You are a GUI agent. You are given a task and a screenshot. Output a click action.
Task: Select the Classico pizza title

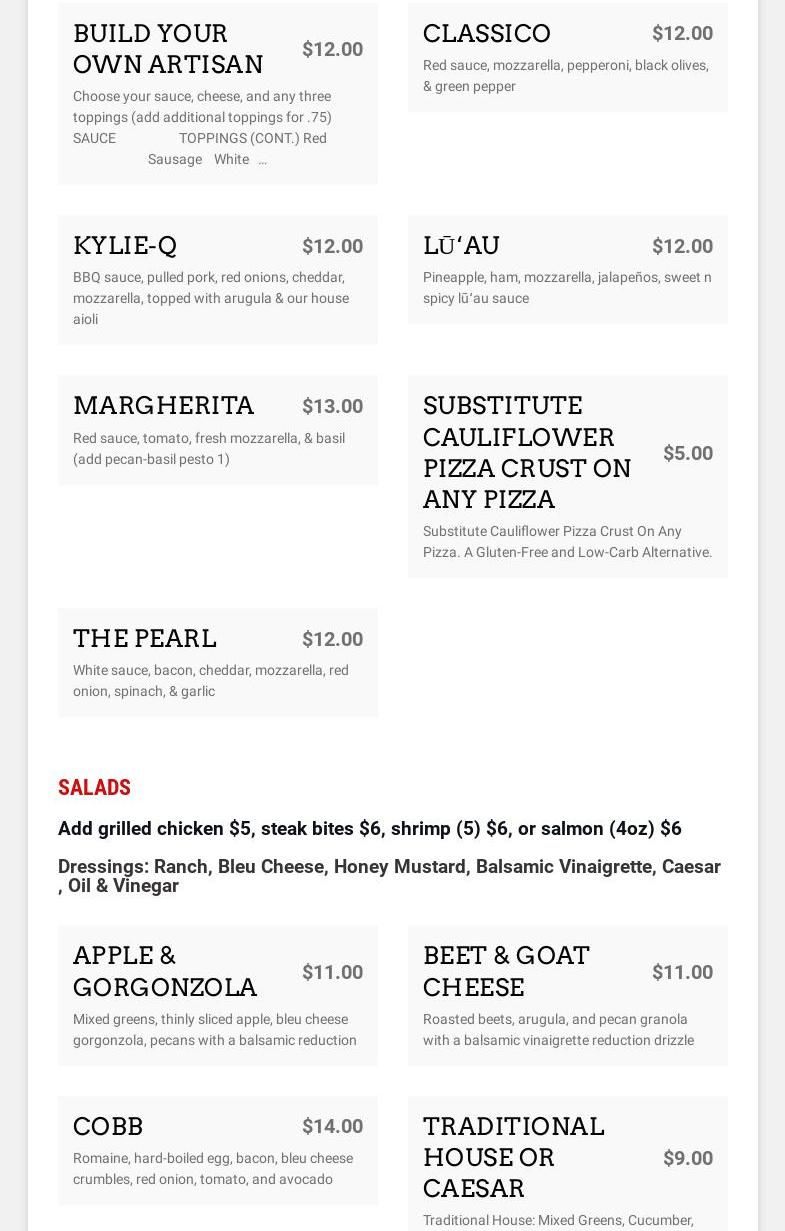tap(486, 34)
